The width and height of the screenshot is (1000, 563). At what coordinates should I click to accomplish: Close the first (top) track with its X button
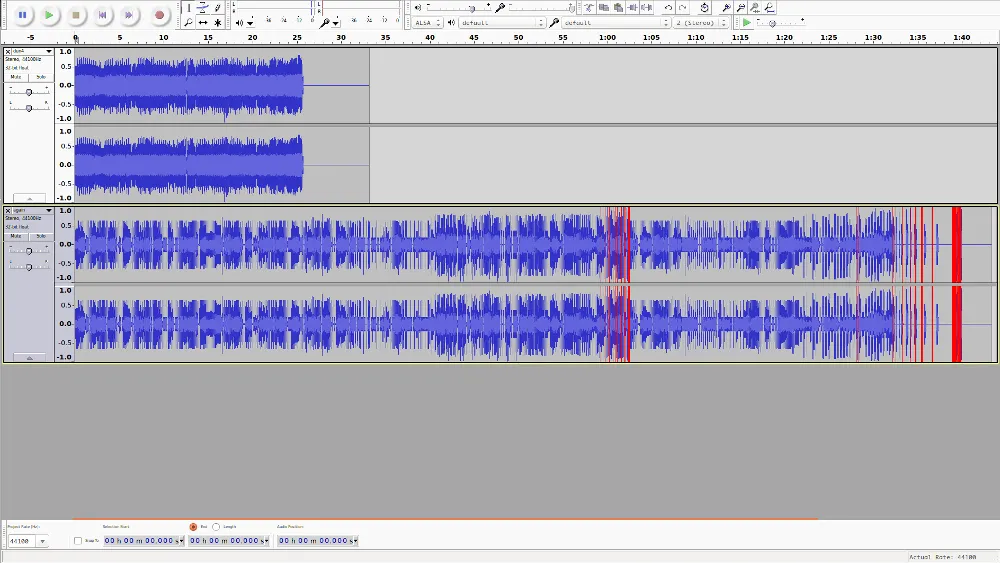[x=8, y=51]
